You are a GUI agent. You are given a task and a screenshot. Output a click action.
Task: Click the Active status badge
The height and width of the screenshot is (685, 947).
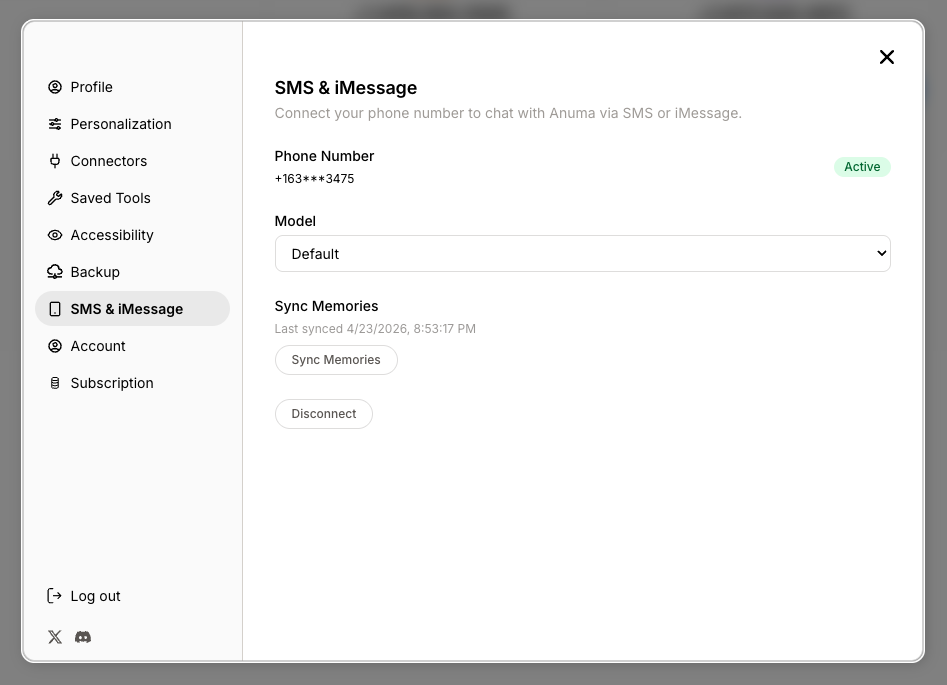click(x=862, y=167)
